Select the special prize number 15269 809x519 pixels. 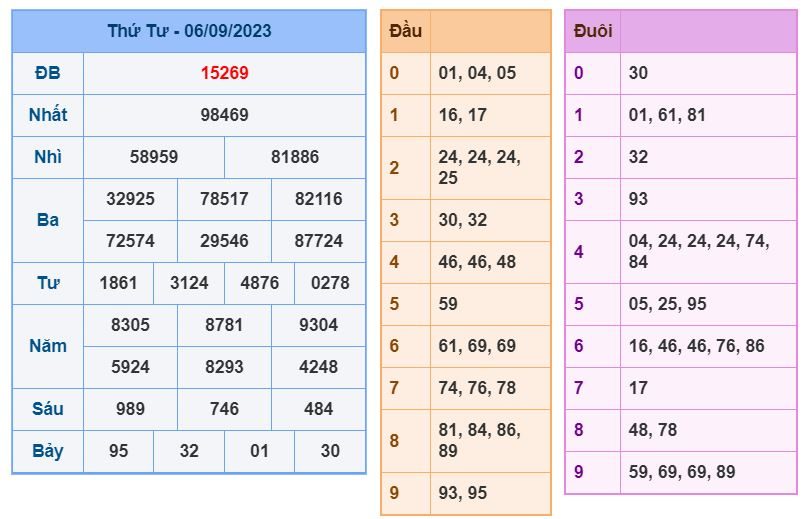point(224,73)
